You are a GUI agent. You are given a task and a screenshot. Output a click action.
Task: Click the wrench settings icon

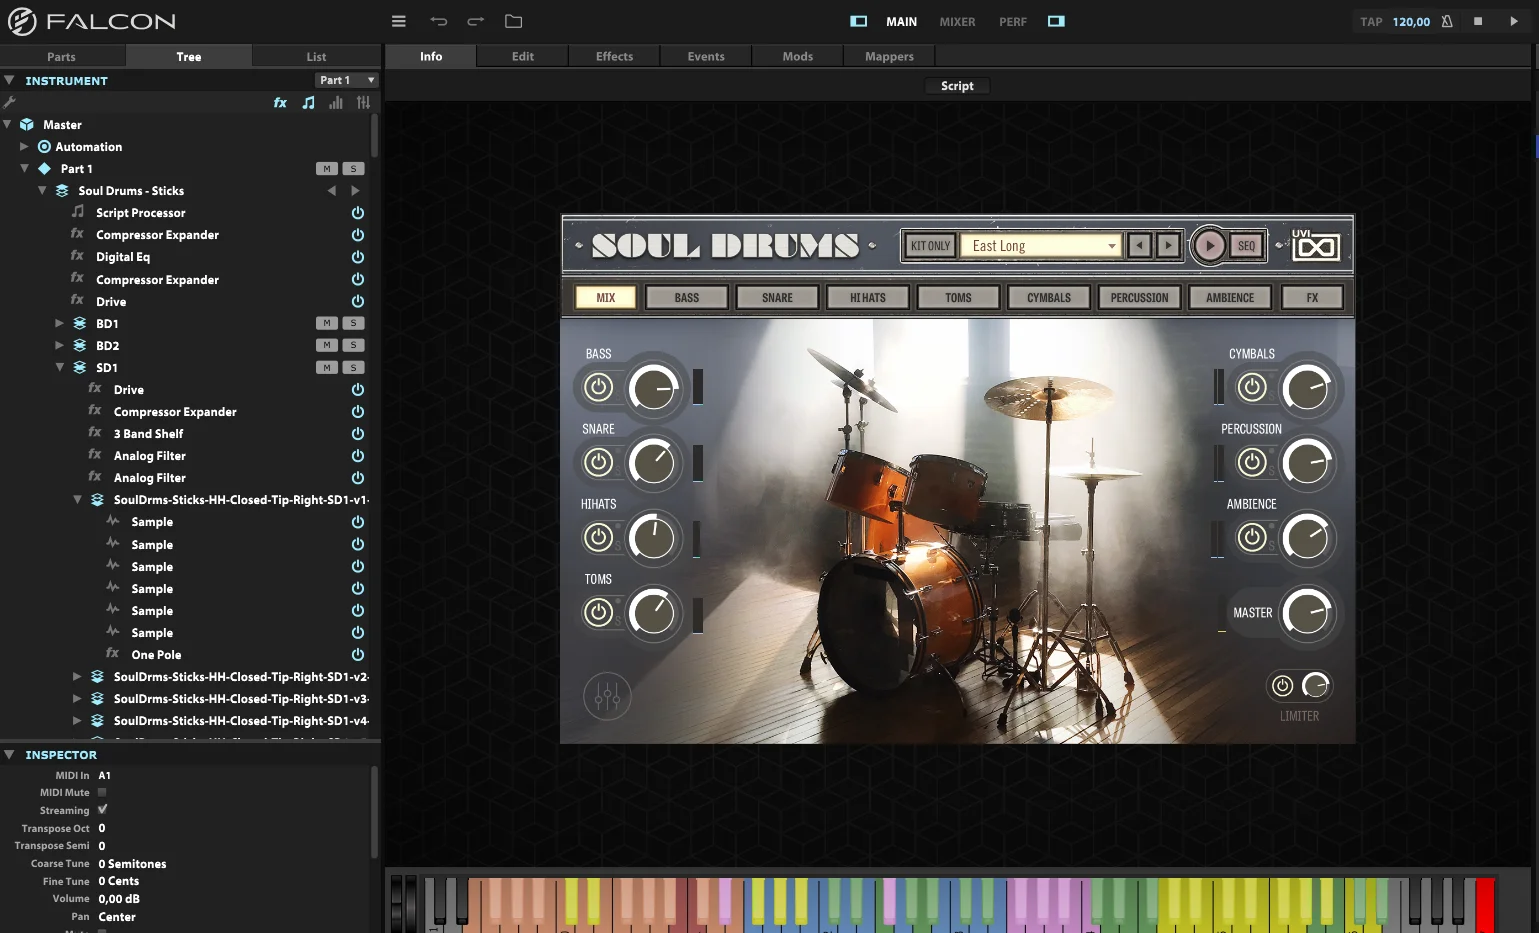9,102
